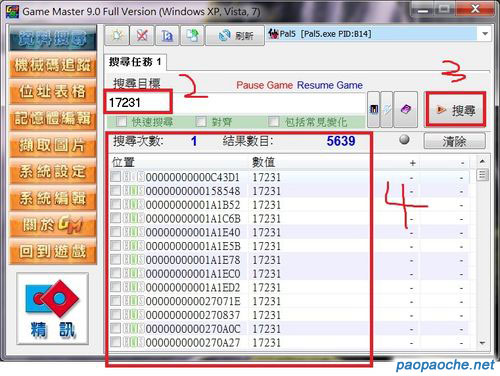The height and width of the screenshot is (376, 500).
Task: Click the type icon for row 0000000000158548
Action: [133, 191]
